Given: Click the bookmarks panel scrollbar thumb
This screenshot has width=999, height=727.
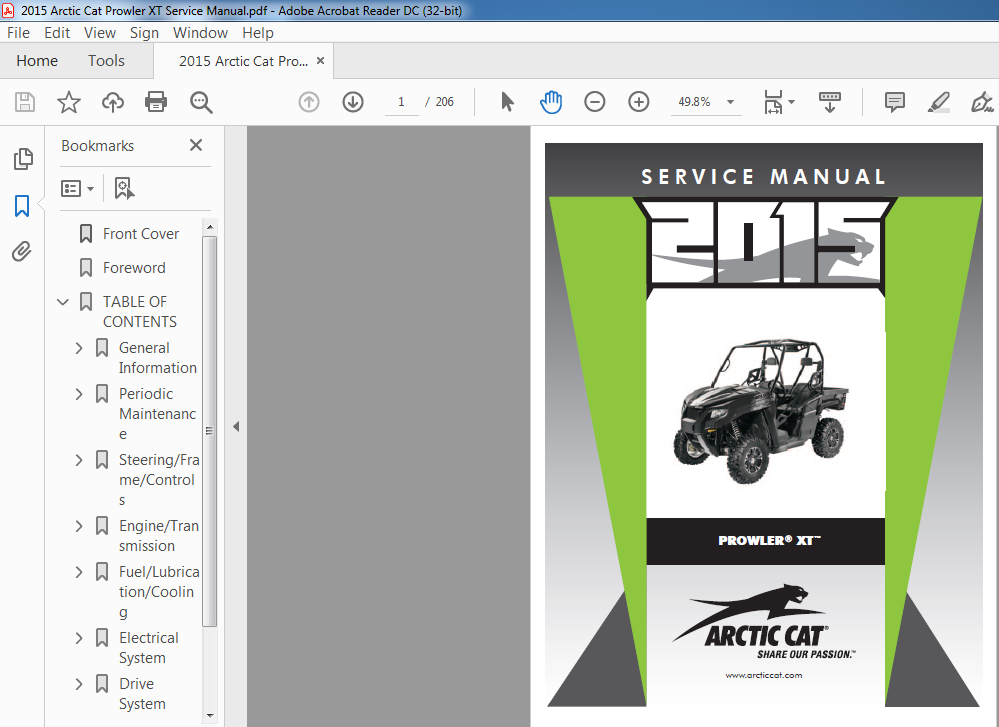Looking at the screenshot, I should (210, 431).
